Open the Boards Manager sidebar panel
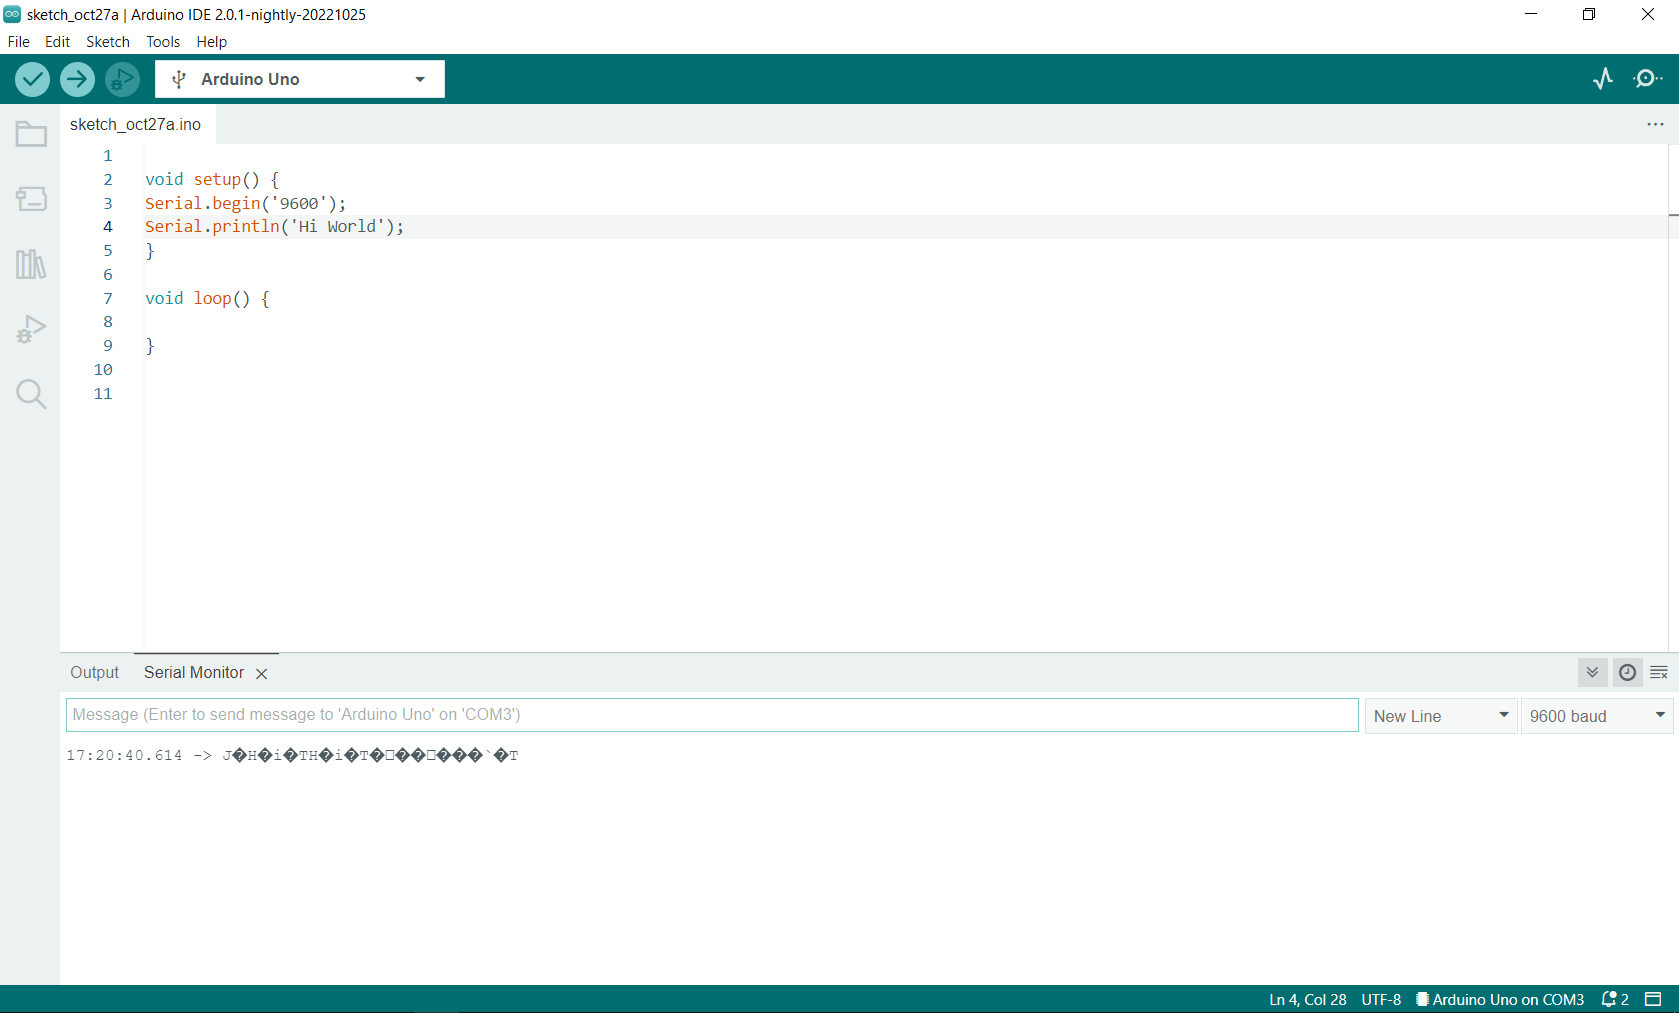This screenshot has height=1013, width=1679. (x=31, y=199)
